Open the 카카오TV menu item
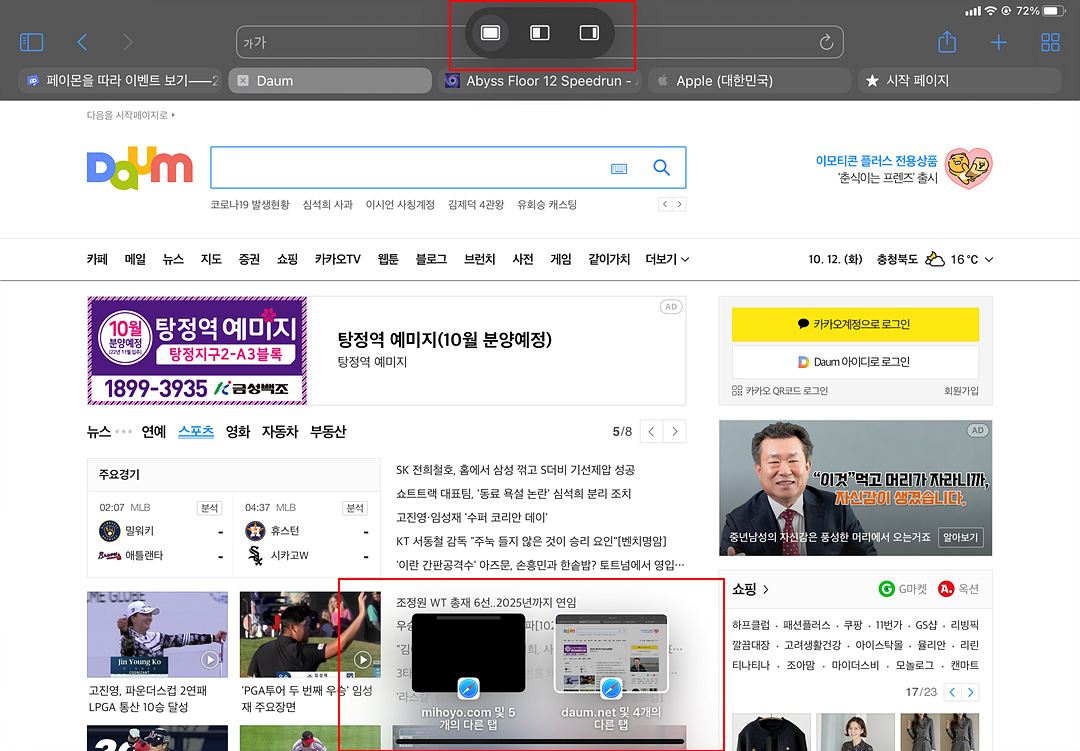 [338, 259]
